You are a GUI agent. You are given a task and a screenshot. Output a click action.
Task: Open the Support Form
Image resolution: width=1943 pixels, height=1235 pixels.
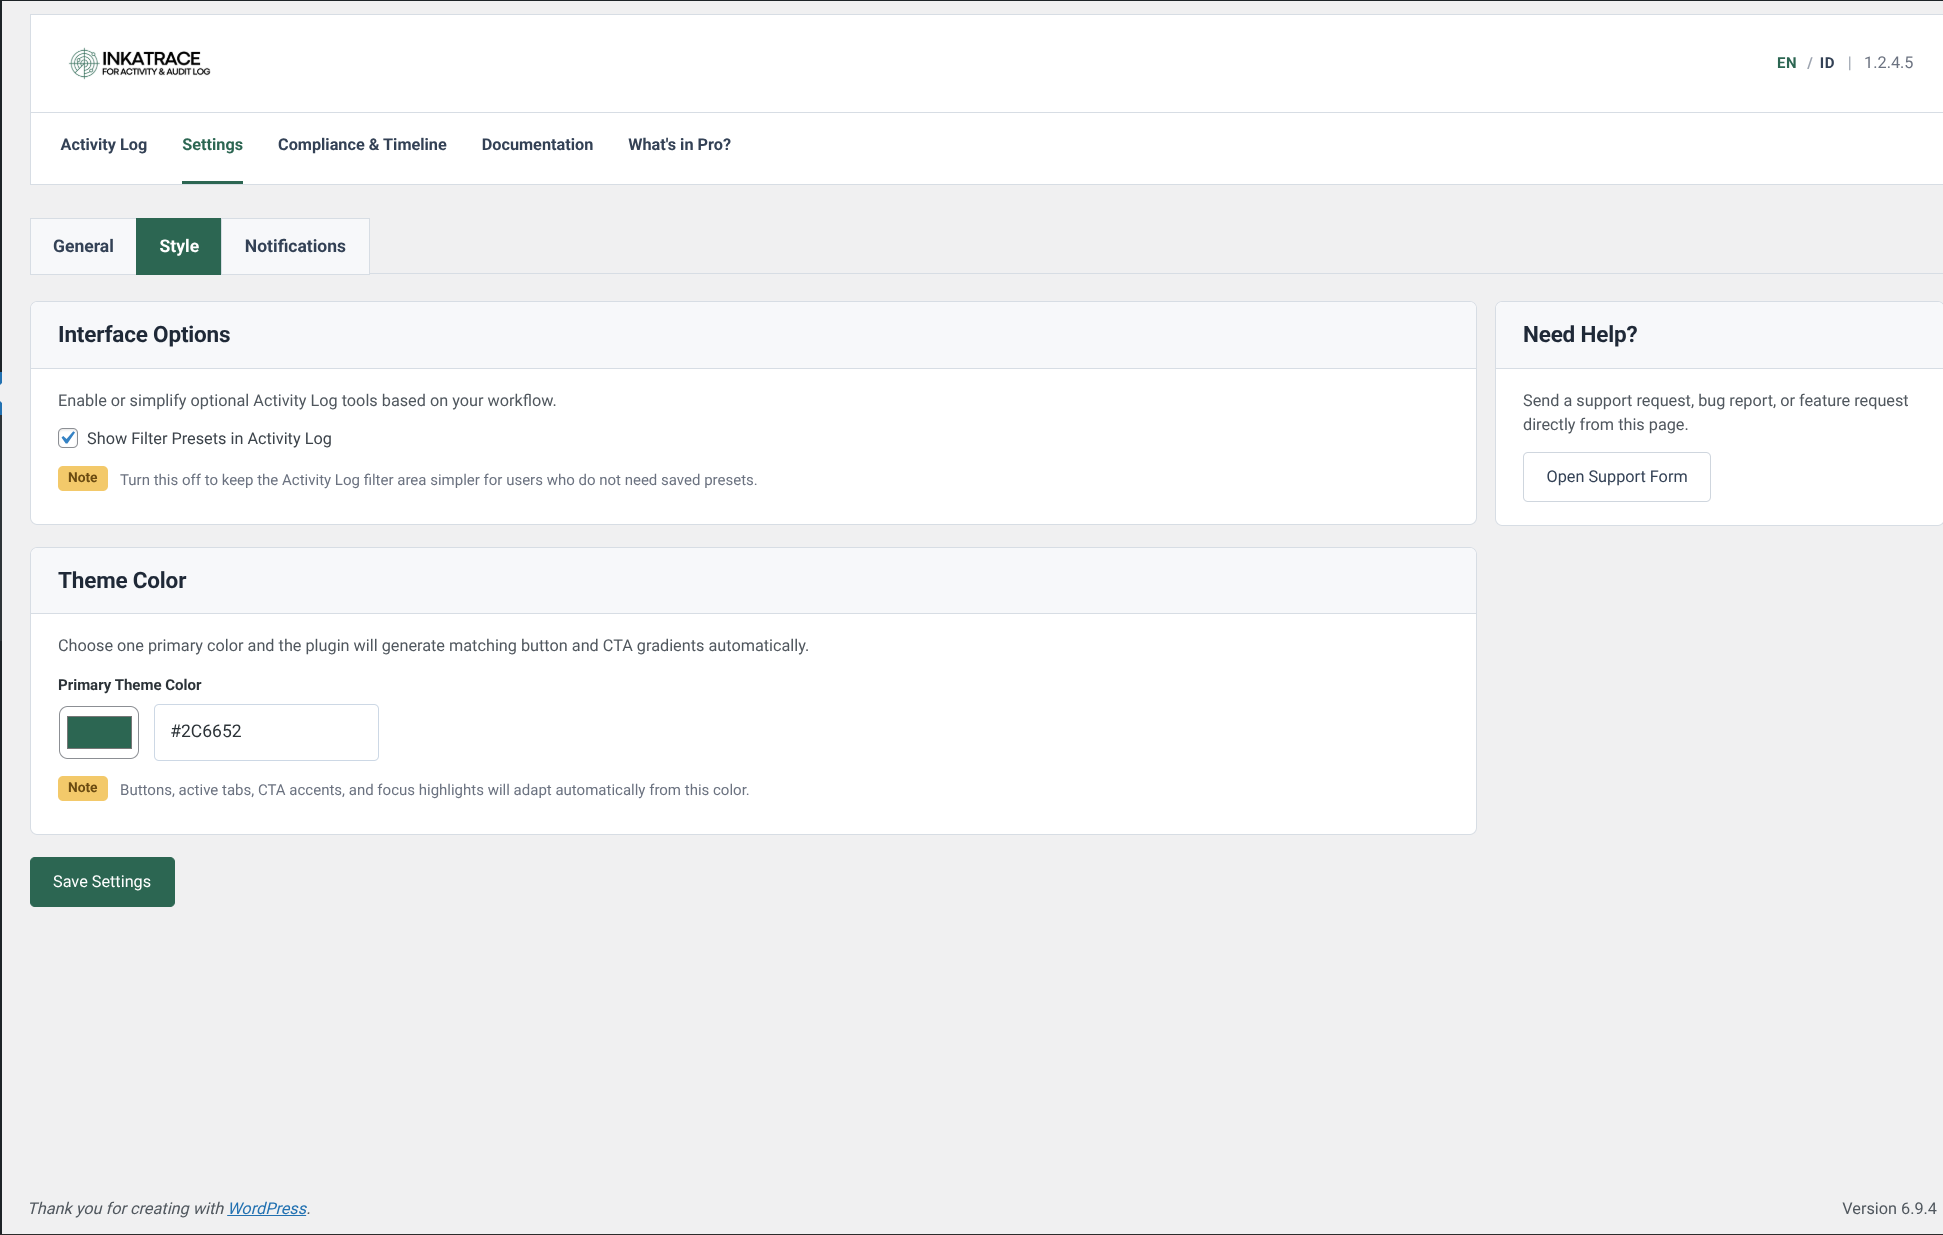pyautogui.click(x=1616, y=476)
